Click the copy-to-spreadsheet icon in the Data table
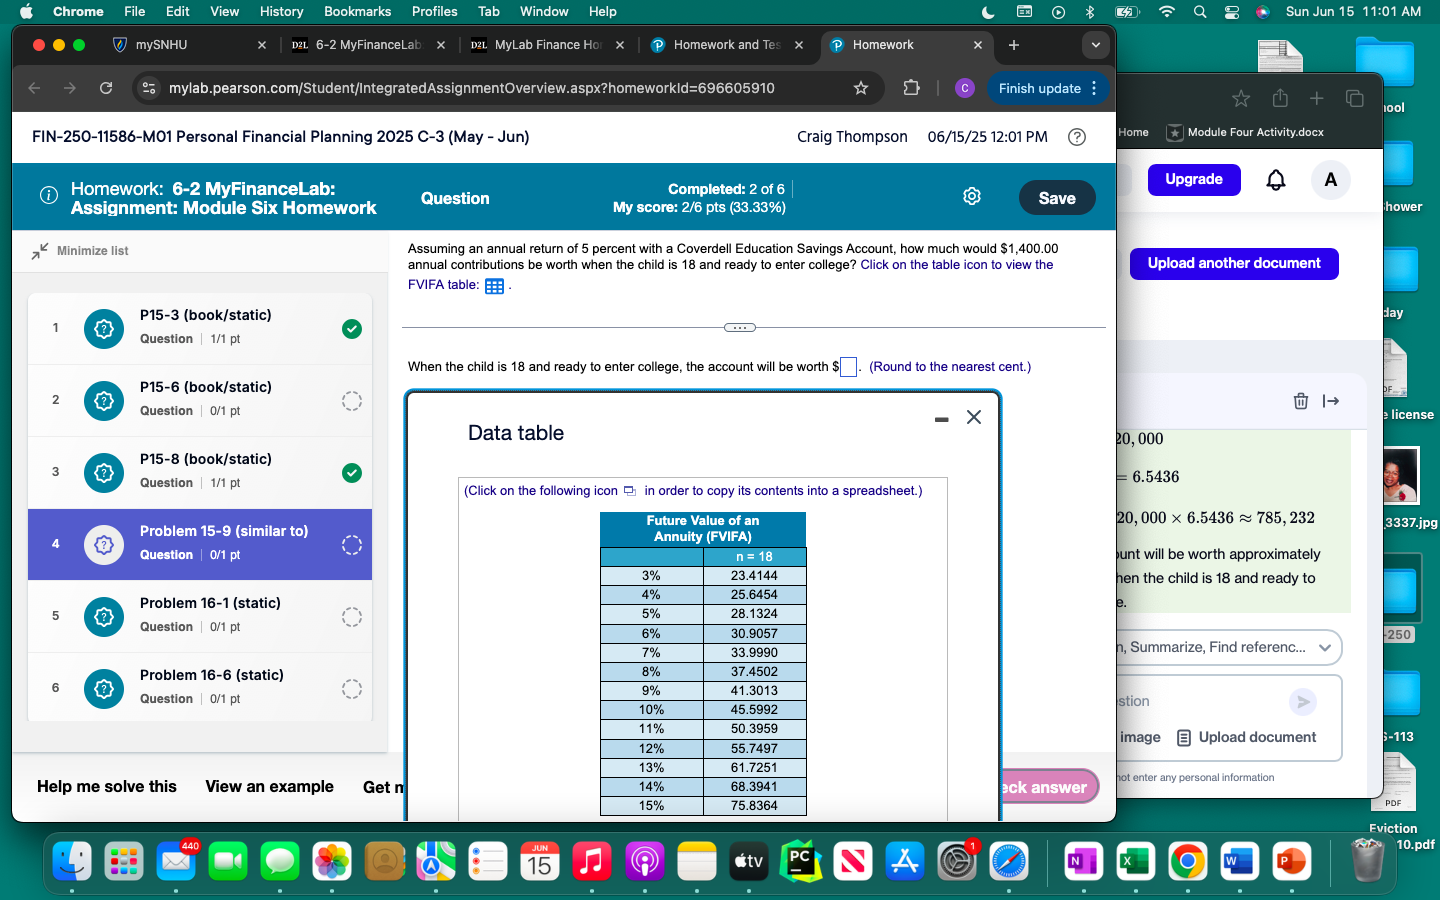The image size is (1440, 900). (629, 491)
